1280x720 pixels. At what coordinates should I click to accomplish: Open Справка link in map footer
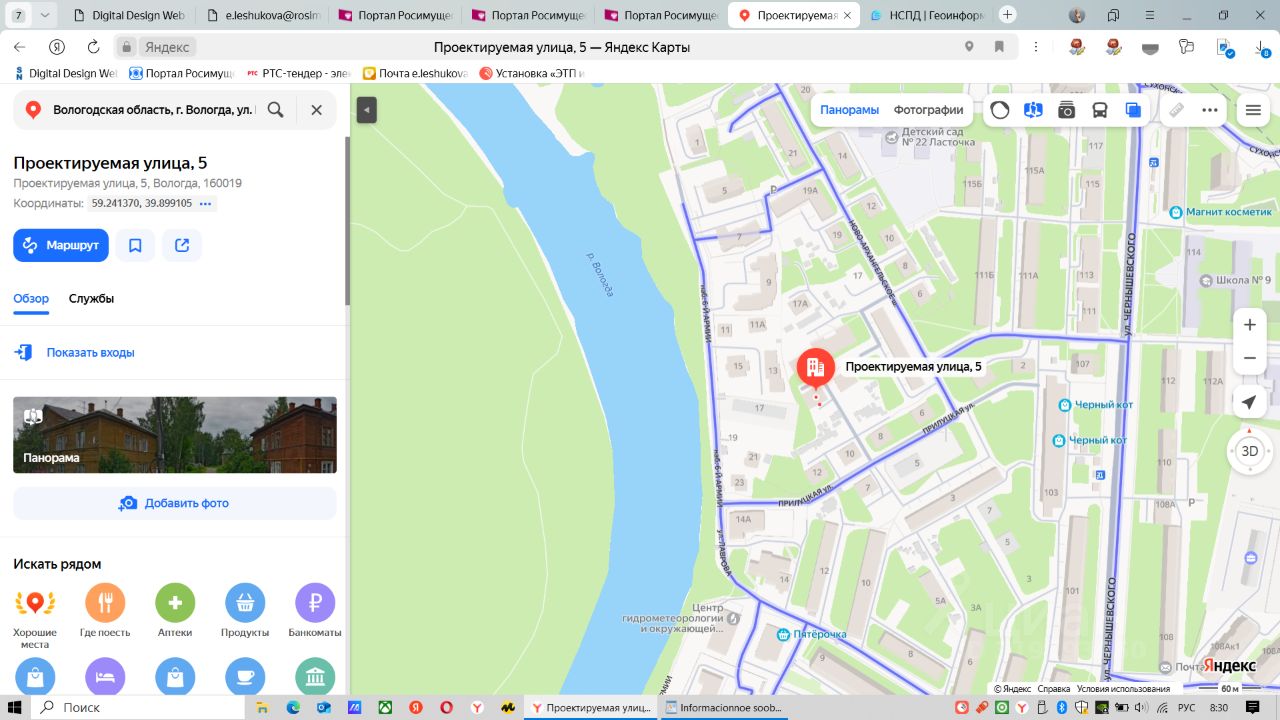click(x=1054, y=688)
